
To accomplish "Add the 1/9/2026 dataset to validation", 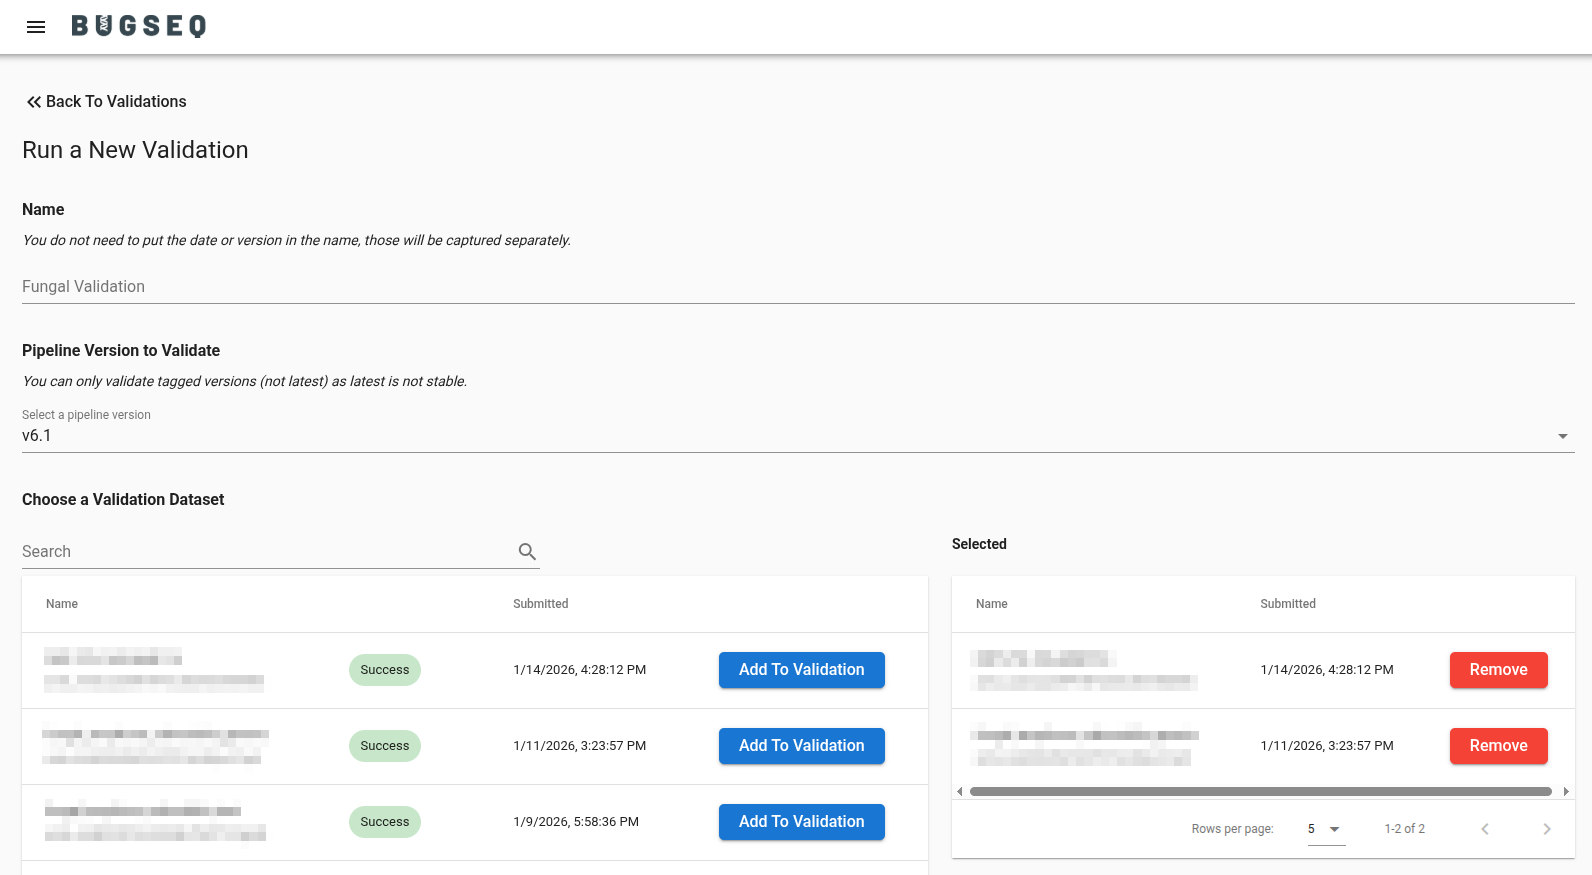I will tap(801, 822).
